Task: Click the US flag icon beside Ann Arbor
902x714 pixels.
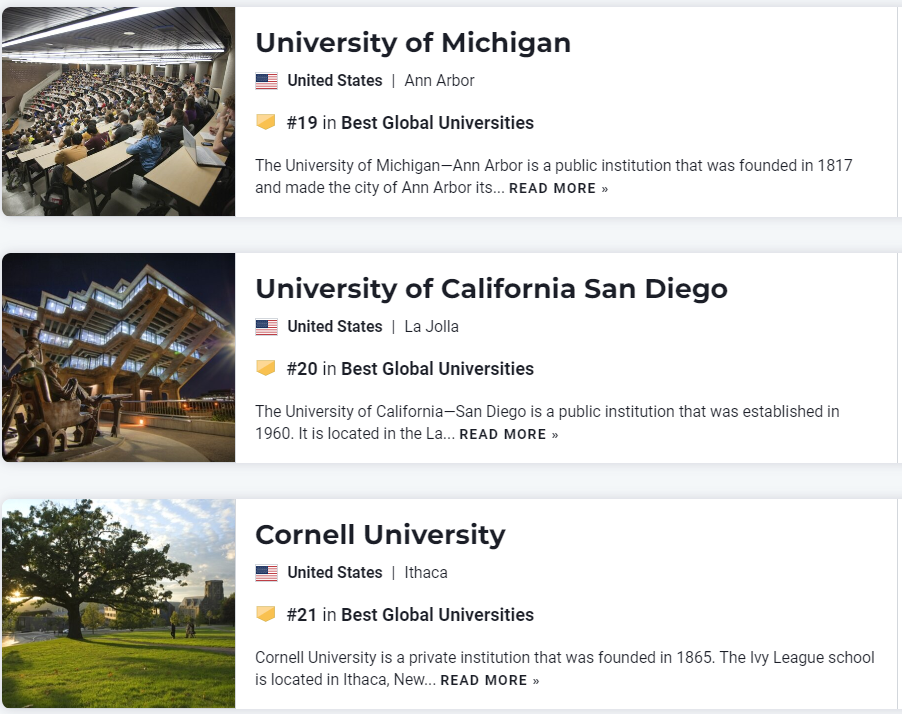Action: coord(266,81)
